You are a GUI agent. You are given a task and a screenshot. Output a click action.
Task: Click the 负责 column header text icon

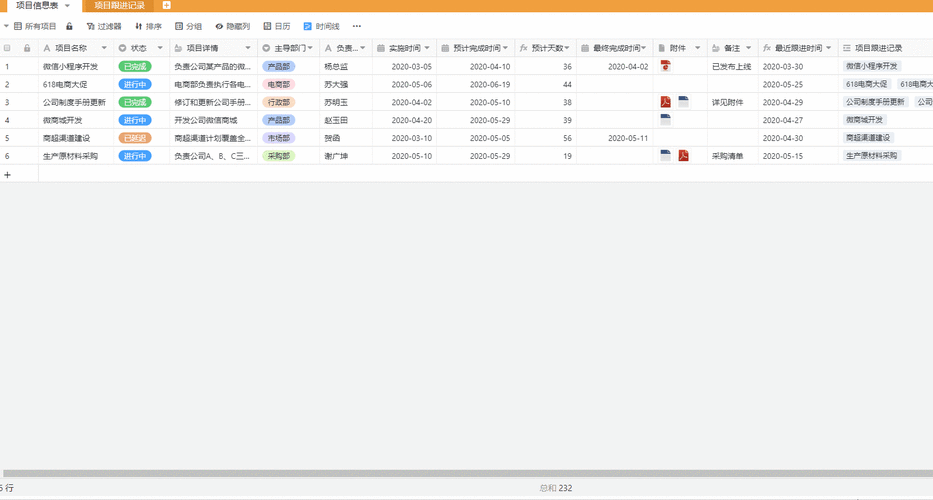pyautogui.click(x=328, y=48)
